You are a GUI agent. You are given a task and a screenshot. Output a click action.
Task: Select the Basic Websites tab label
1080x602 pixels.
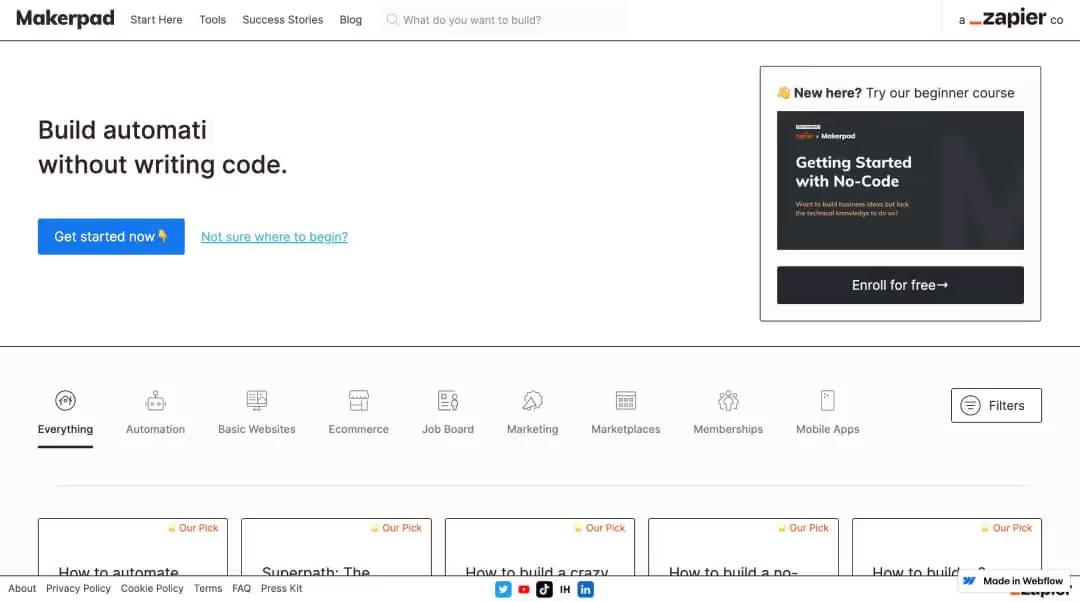[256, 429]
